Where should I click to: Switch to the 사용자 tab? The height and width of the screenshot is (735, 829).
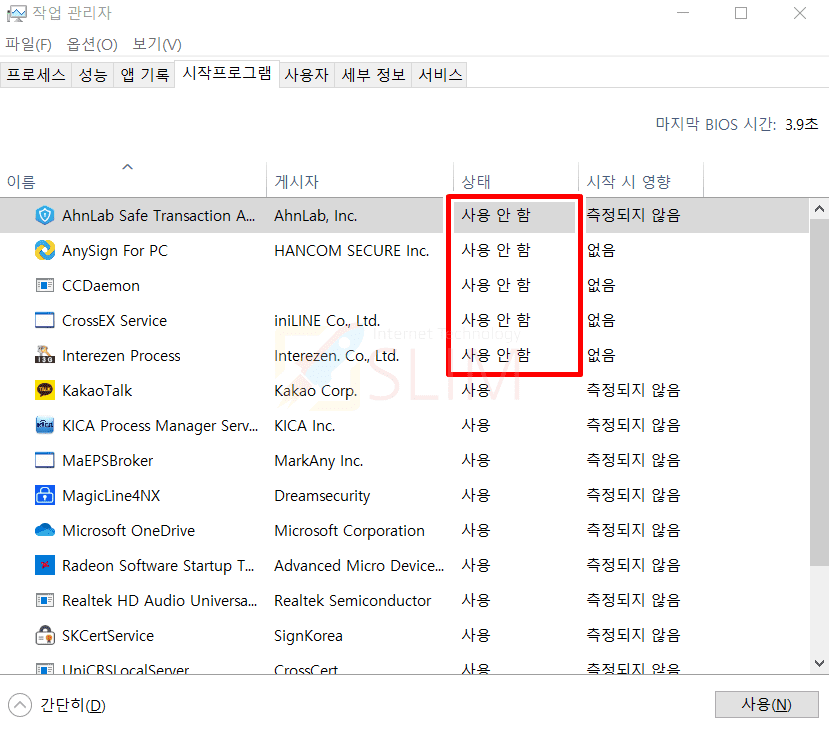click(x=307, y=75)
